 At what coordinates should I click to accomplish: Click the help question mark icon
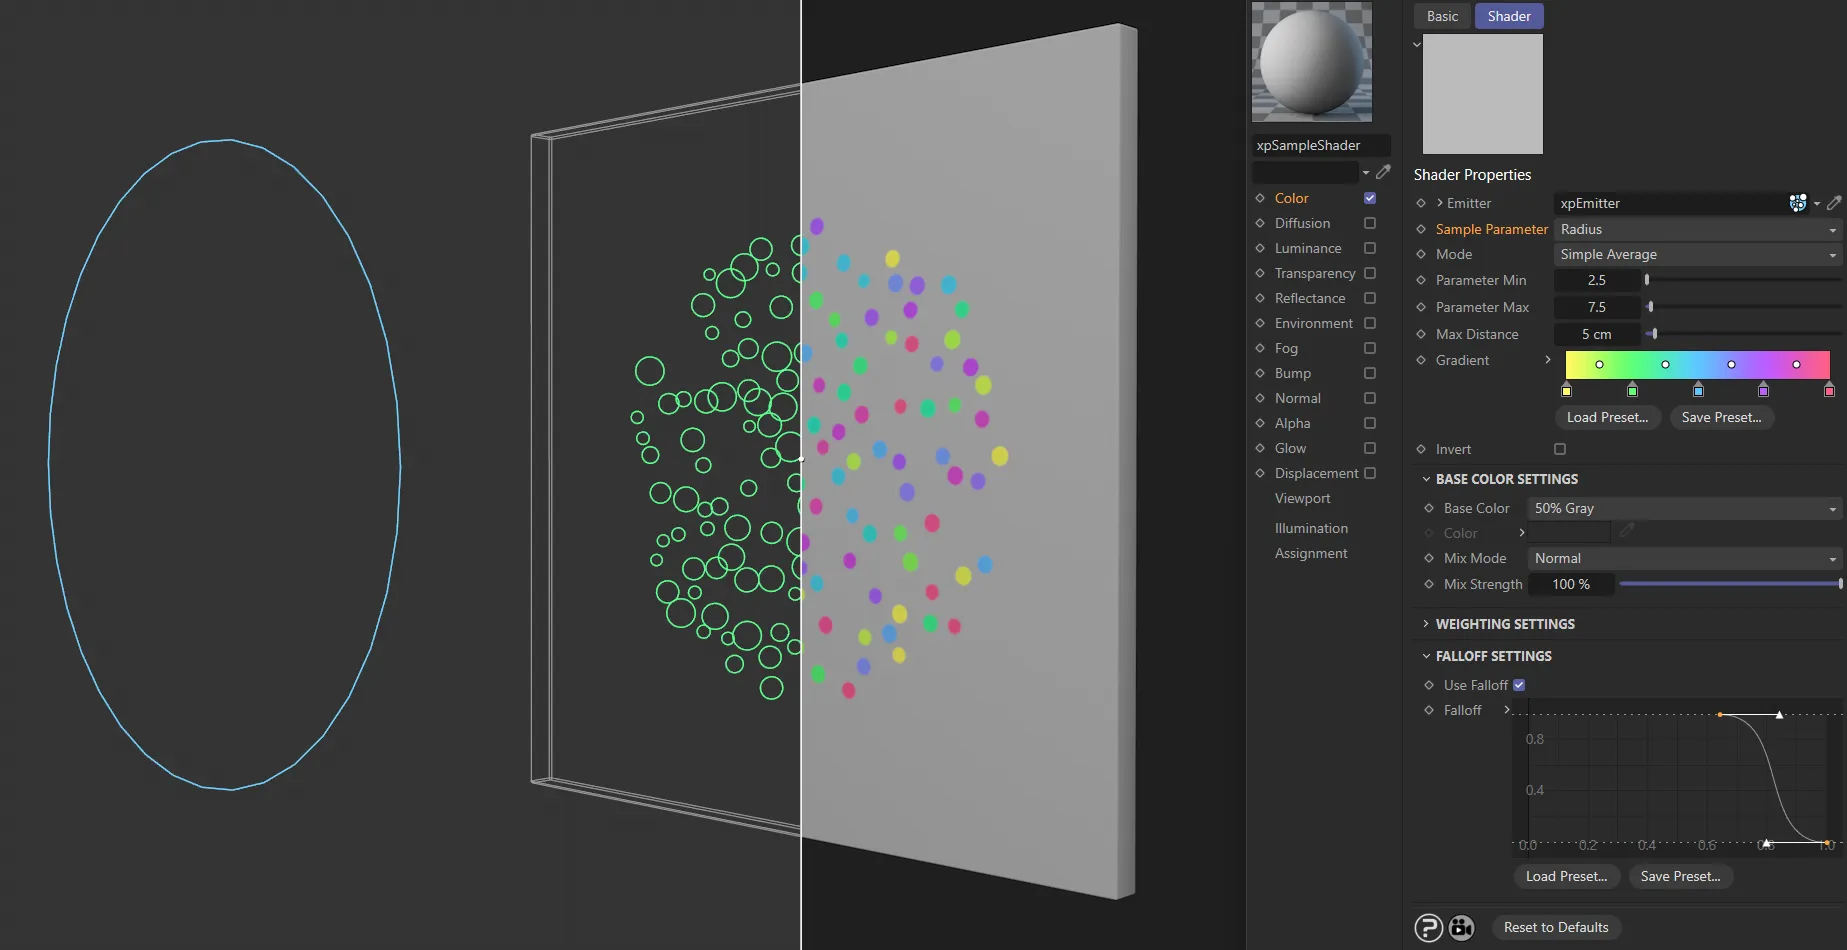(x=1430, y=927)
